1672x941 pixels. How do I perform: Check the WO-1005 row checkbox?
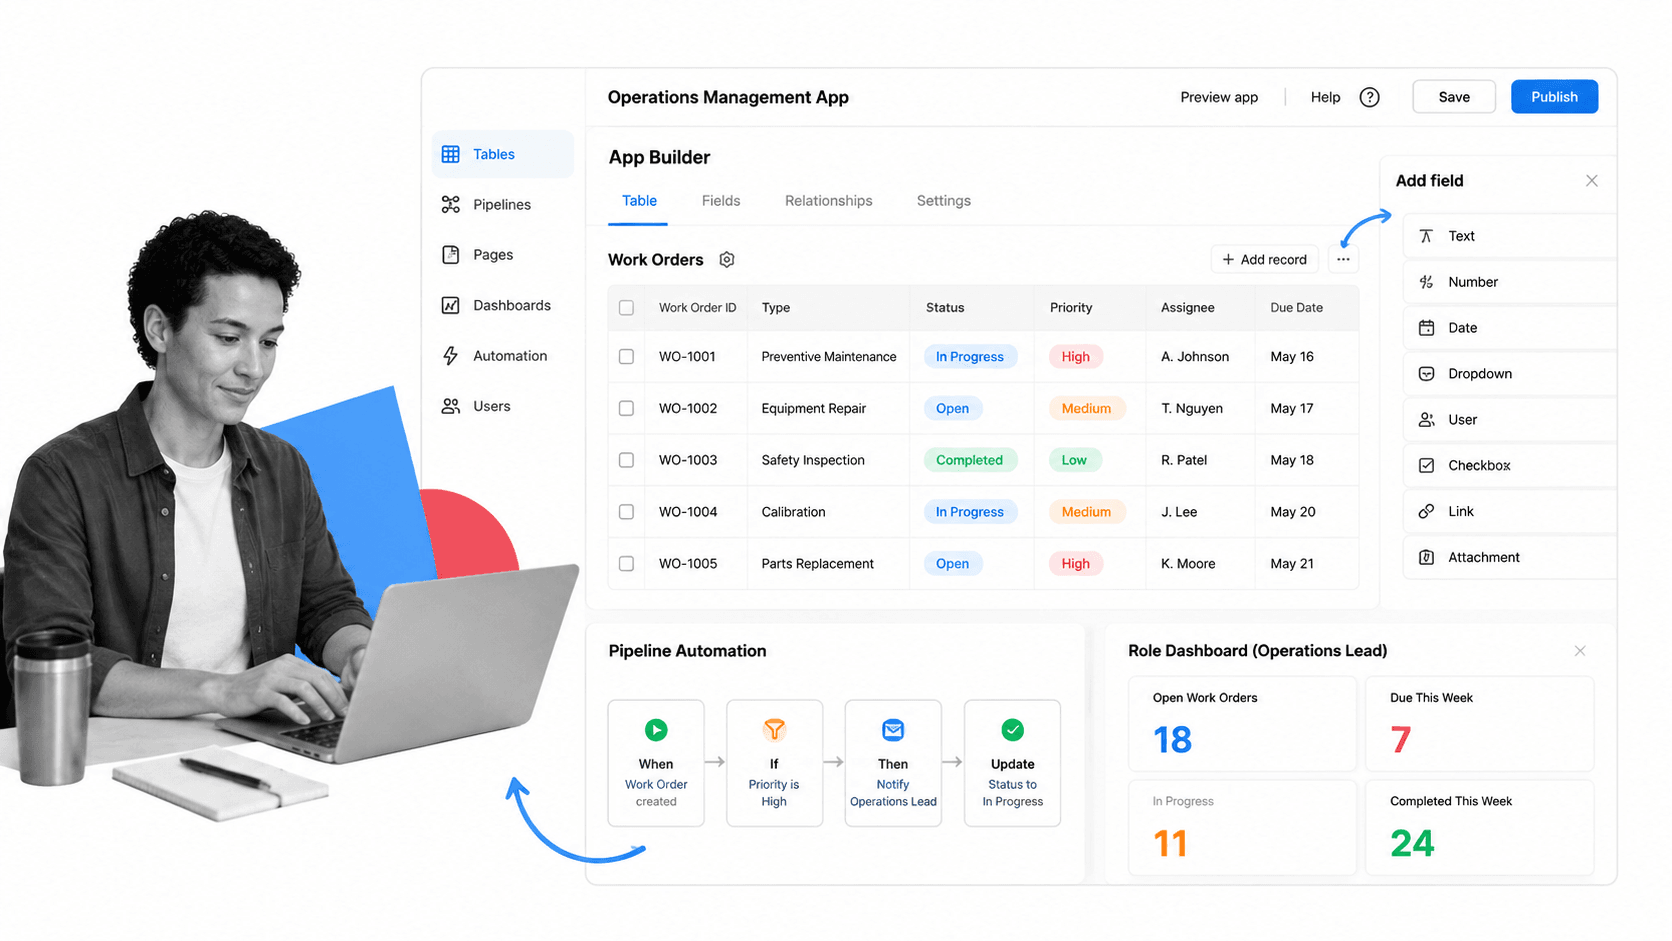click(626, 564)
